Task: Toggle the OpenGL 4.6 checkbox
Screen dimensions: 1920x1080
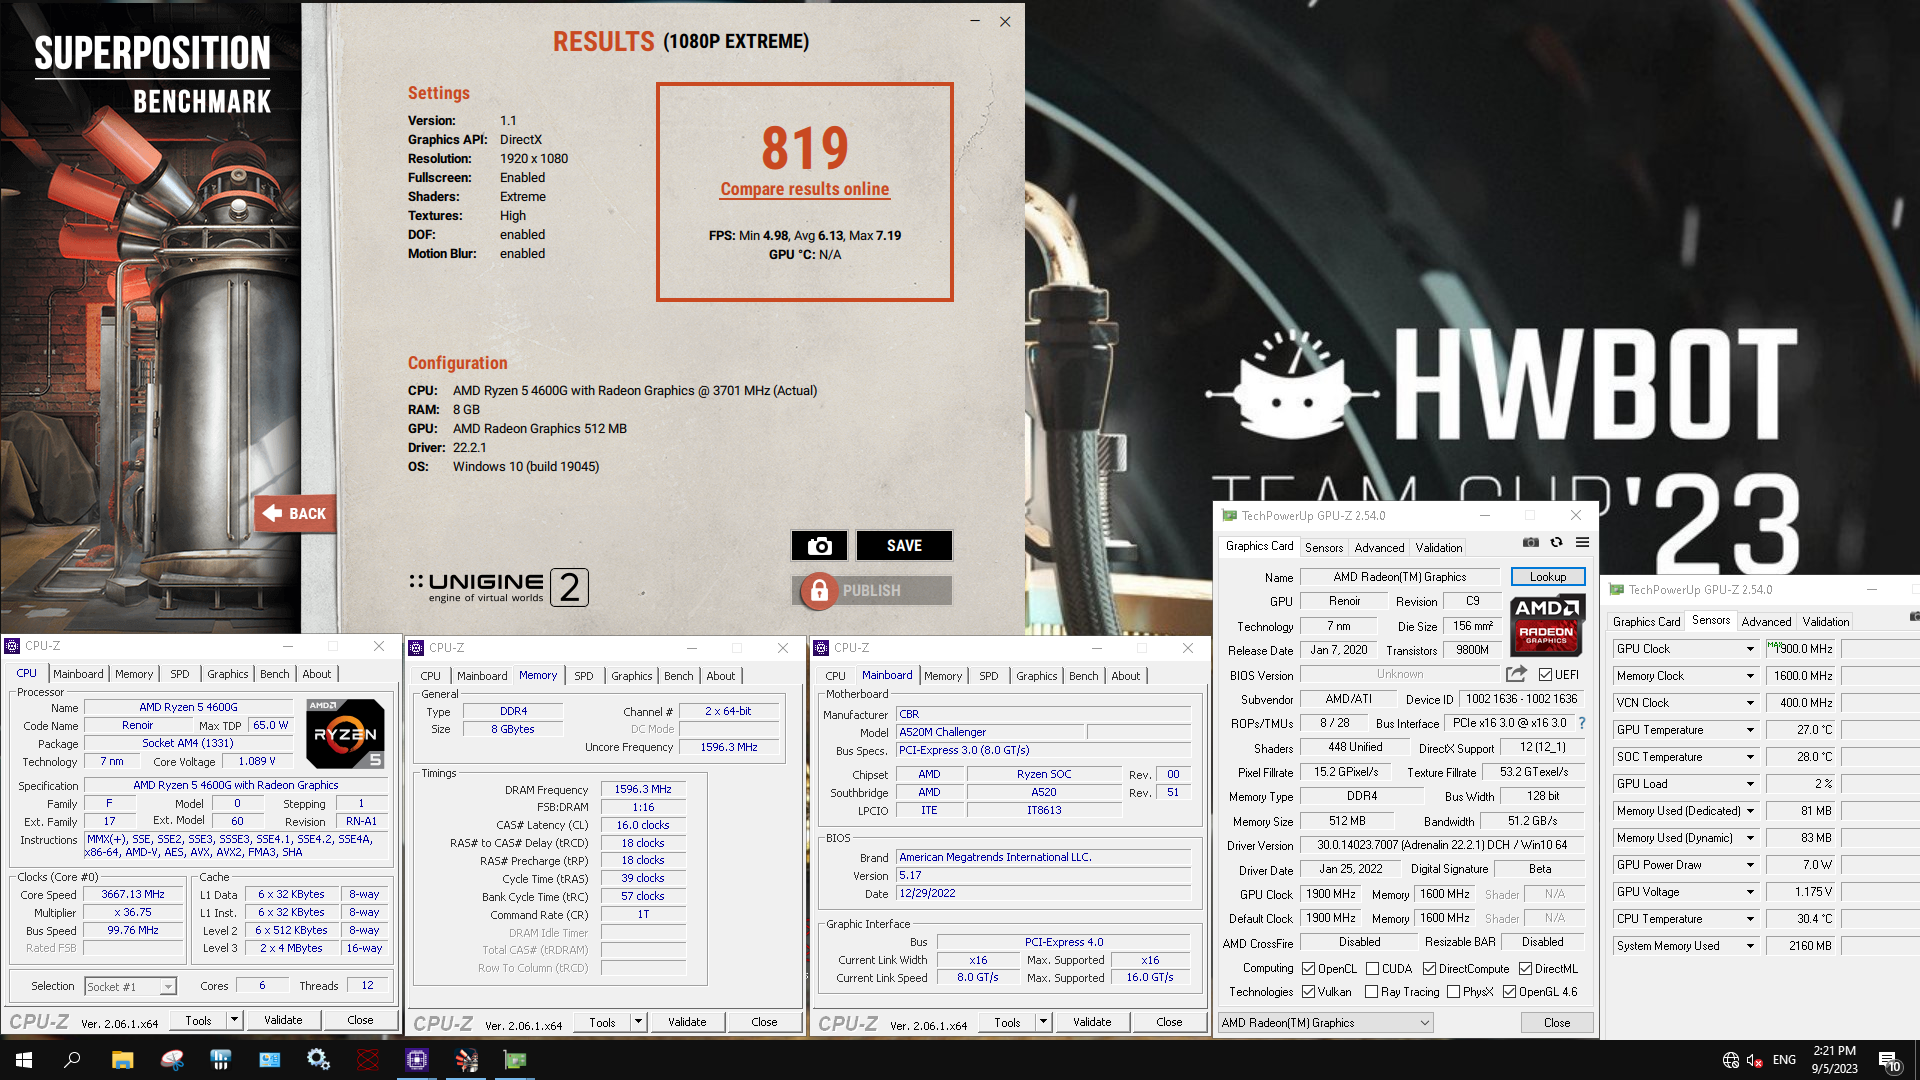Action: pyautogui.click(x=1509, y=992)
